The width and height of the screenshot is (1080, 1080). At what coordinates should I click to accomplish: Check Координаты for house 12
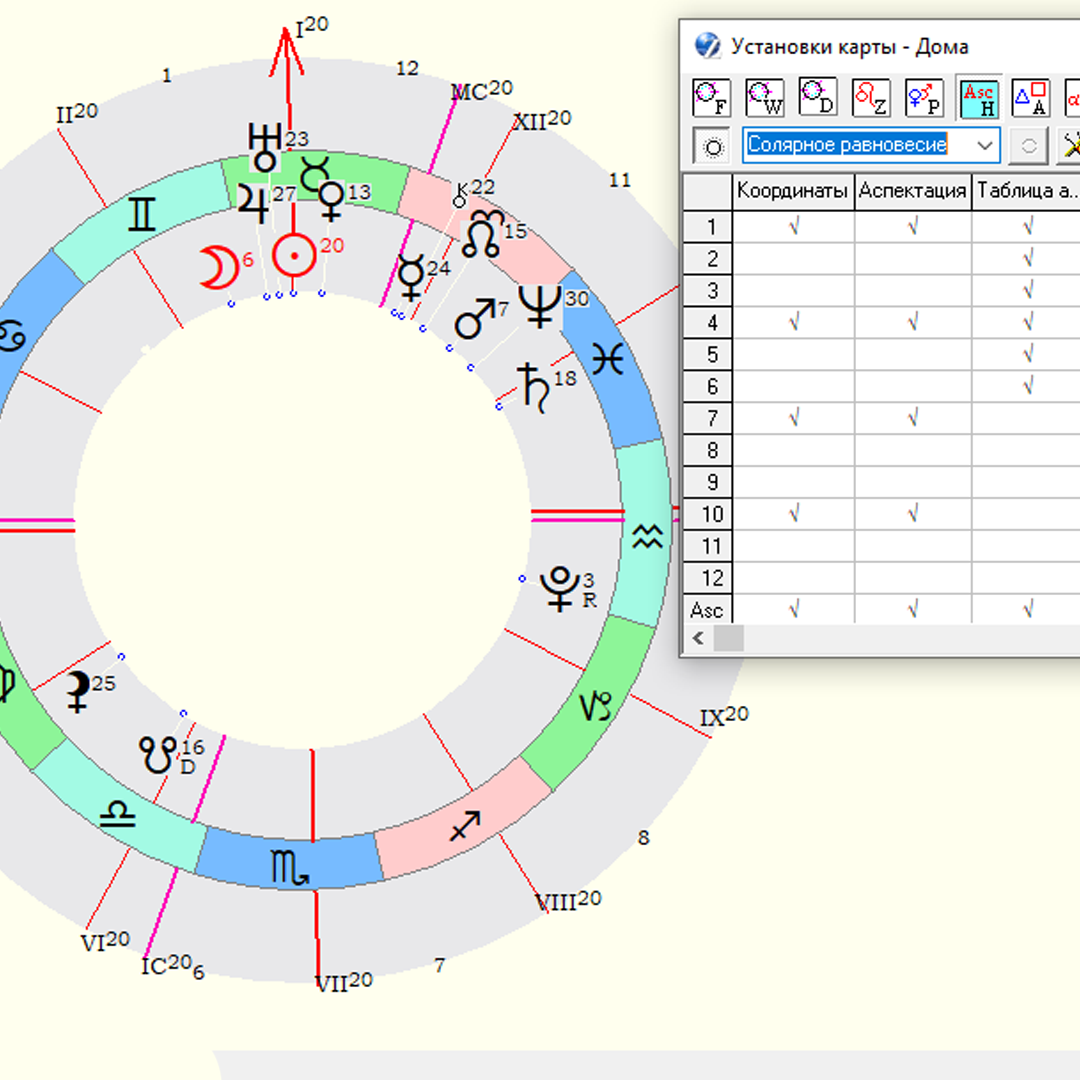[x=793, y=577]
